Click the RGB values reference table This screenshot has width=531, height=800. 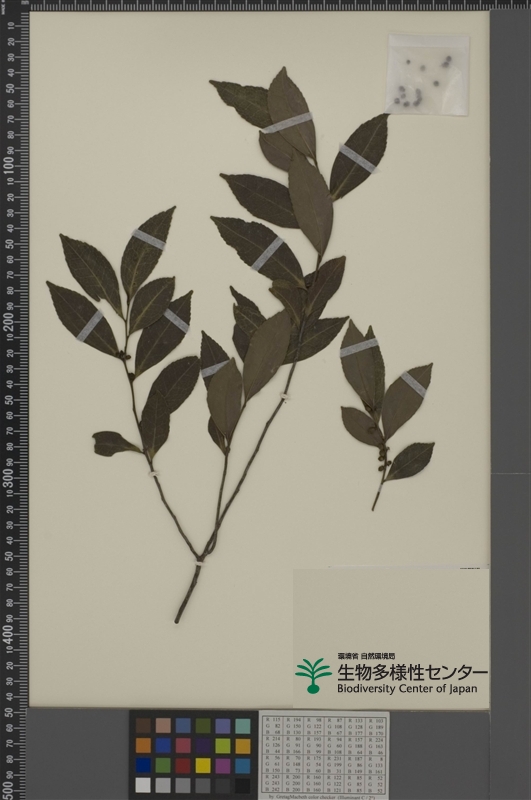pos(324,755)
